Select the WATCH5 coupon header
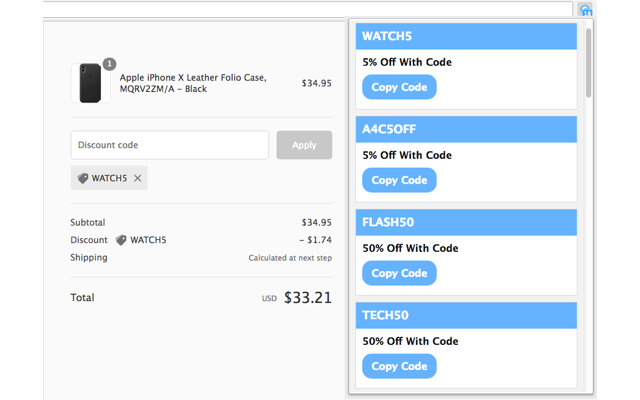This screenshot has height=400, width=640. (466, 37)
